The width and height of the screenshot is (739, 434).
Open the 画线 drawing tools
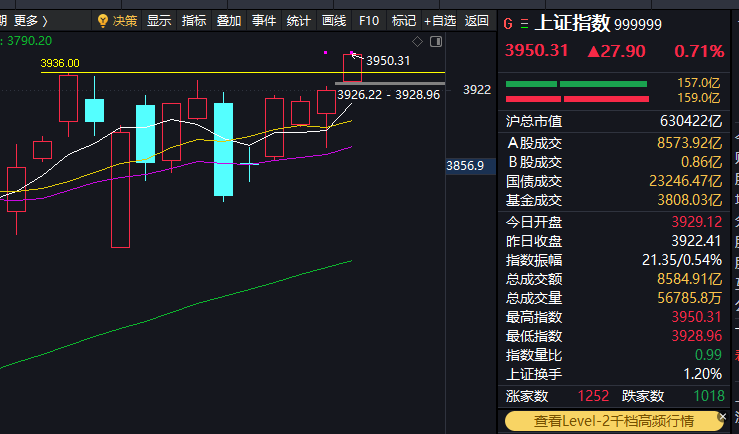334,21
